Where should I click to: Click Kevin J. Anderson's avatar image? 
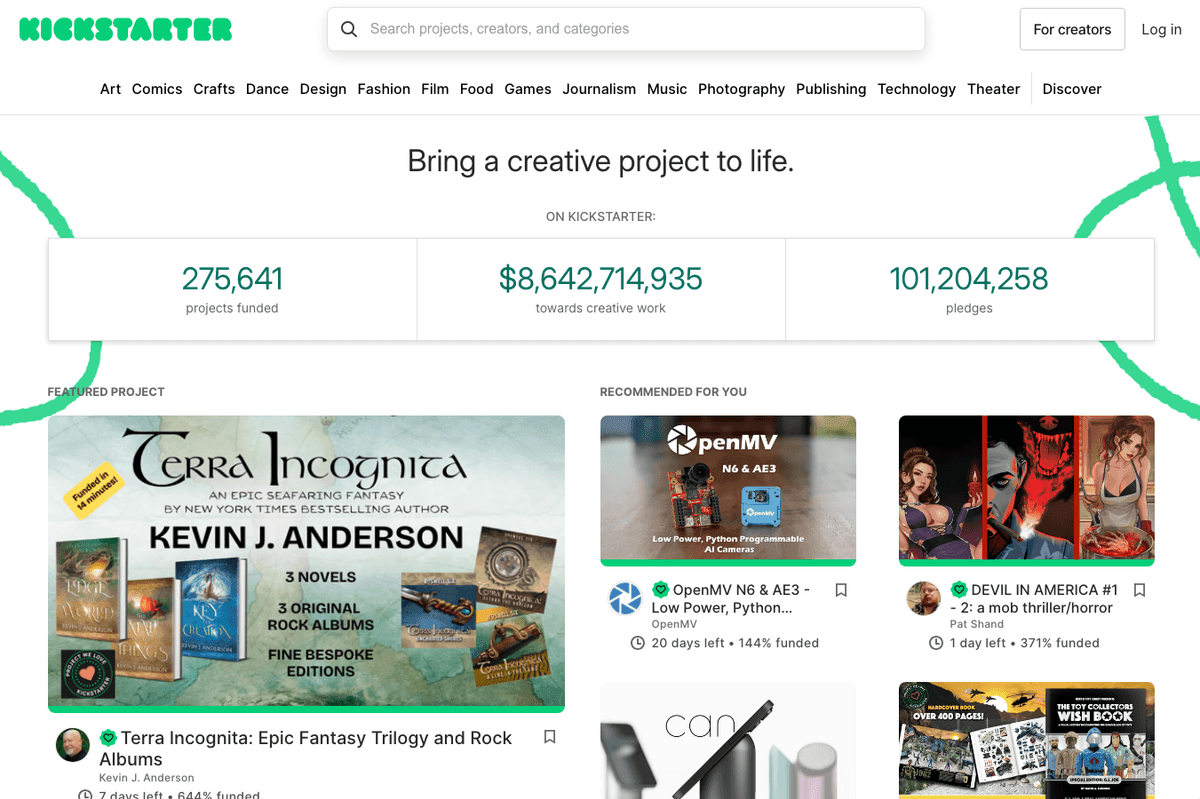click(x=72, y=744)
